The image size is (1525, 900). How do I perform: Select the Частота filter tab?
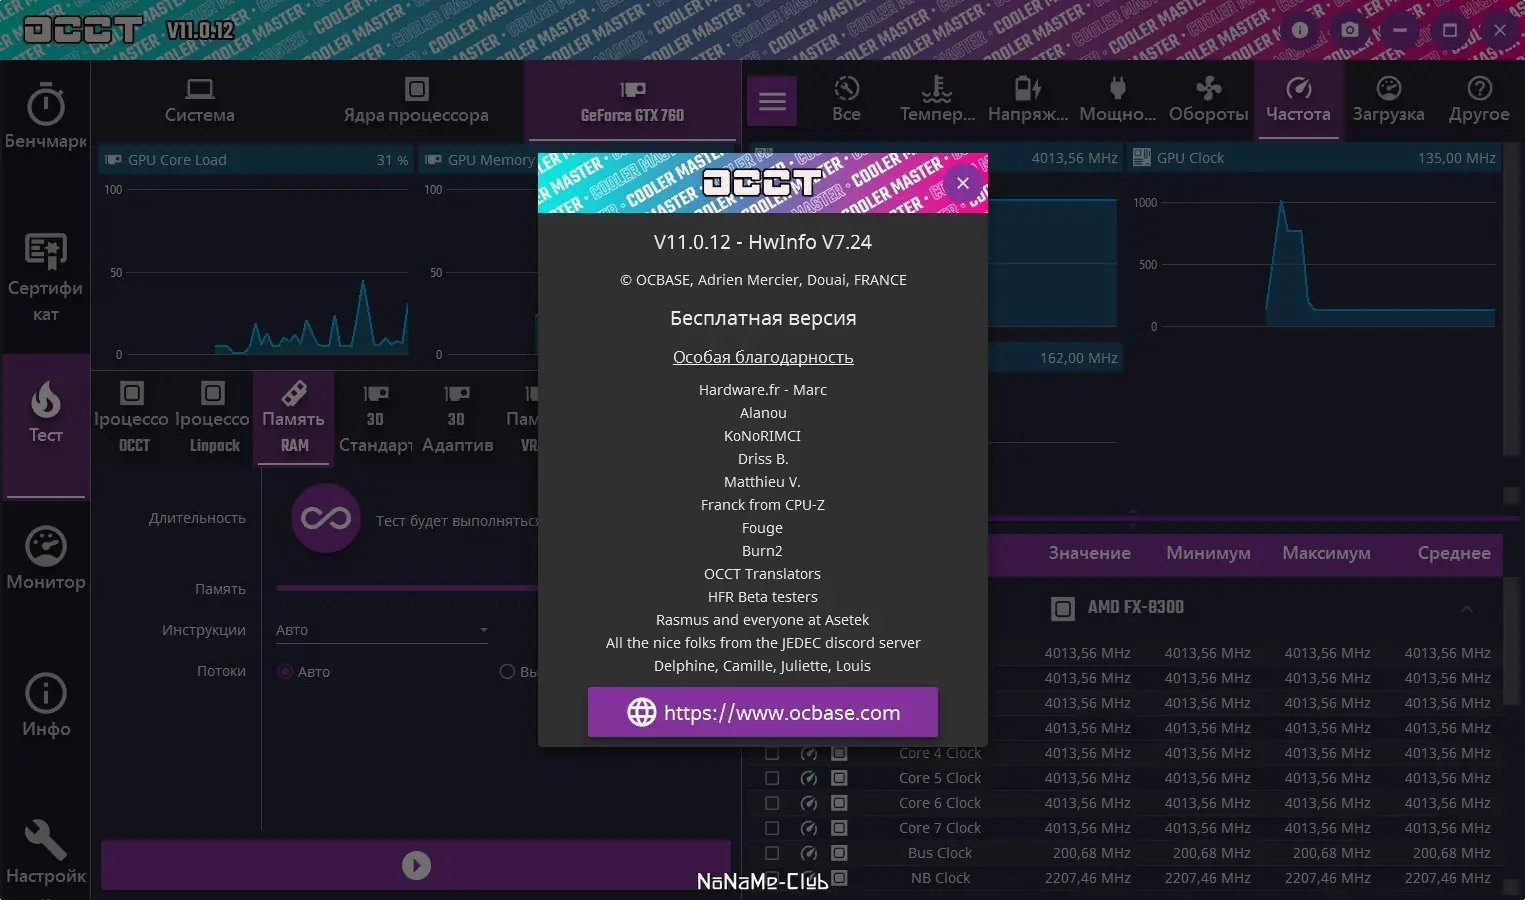pos(1298,100)
